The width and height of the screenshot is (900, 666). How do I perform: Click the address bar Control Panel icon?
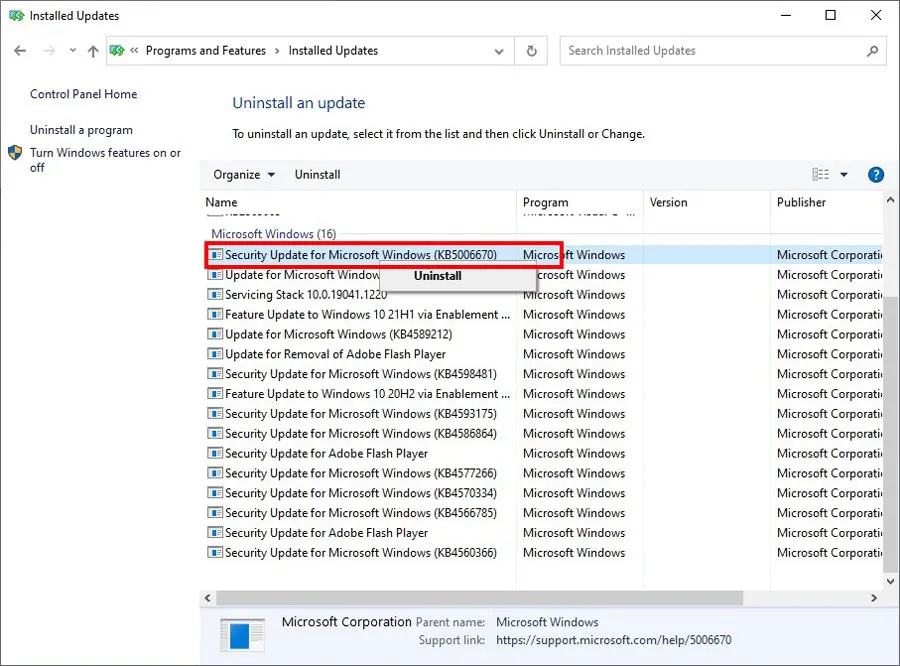(117, 51)
